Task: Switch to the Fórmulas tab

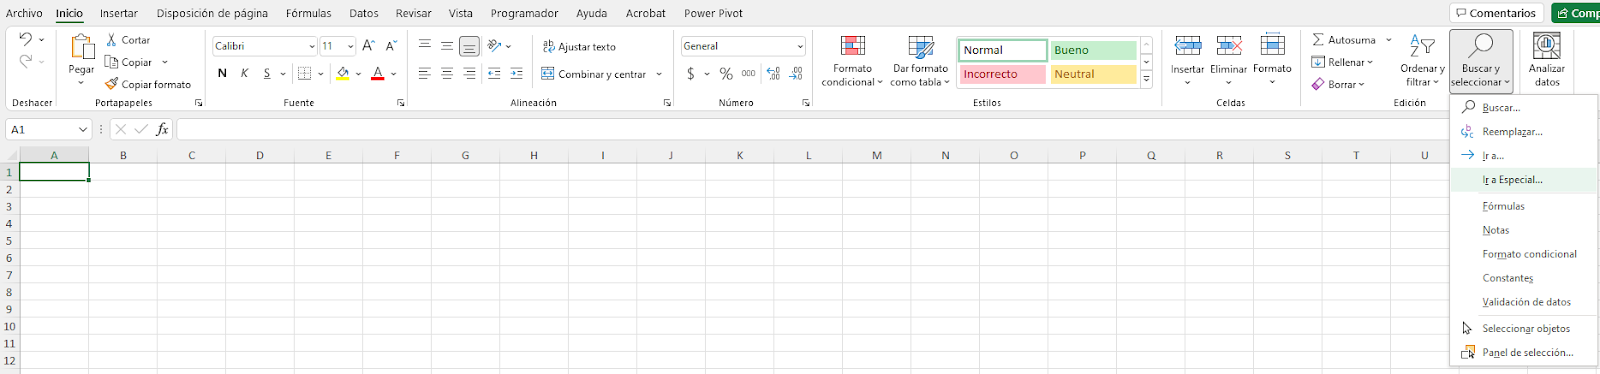Action: point(308,13)
